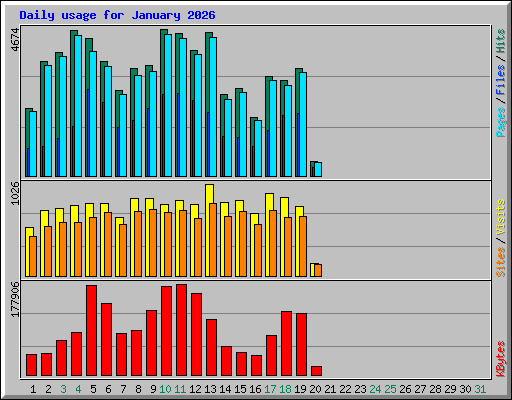Click green weekend day 4 label
The image size is (512, 400).
pyautogui.click(x=78, y=389)
